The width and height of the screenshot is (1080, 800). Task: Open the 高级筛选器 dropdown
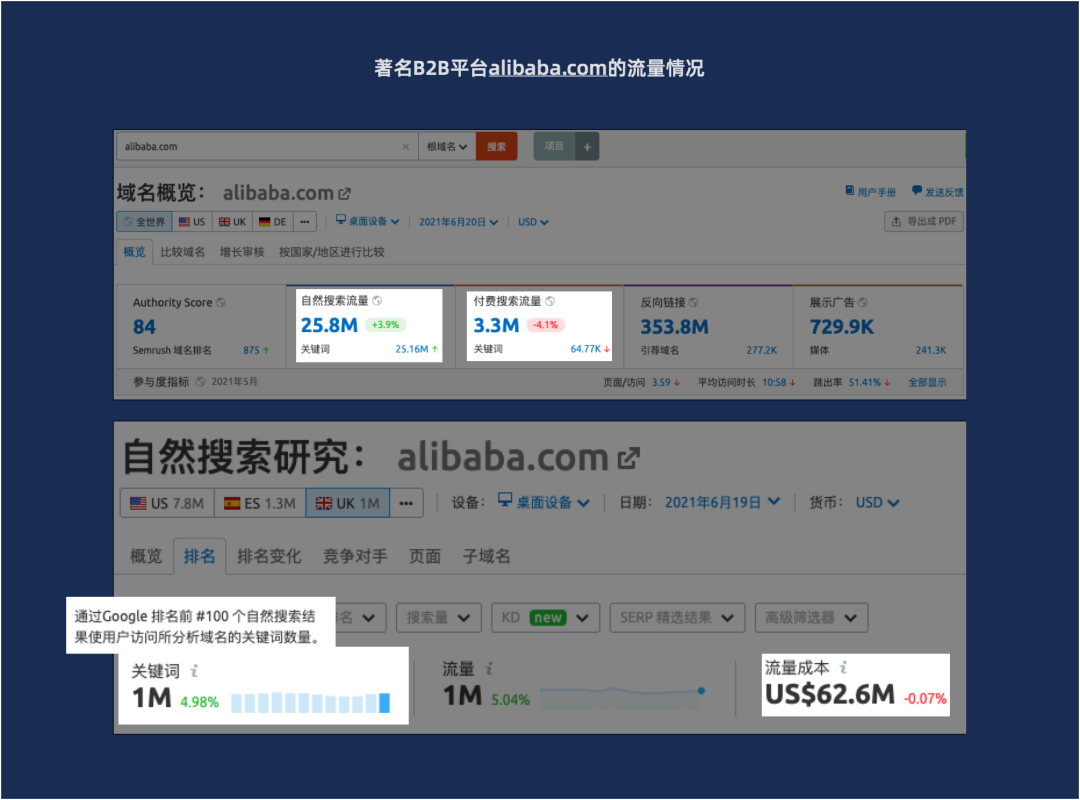[x=811, y=618]
